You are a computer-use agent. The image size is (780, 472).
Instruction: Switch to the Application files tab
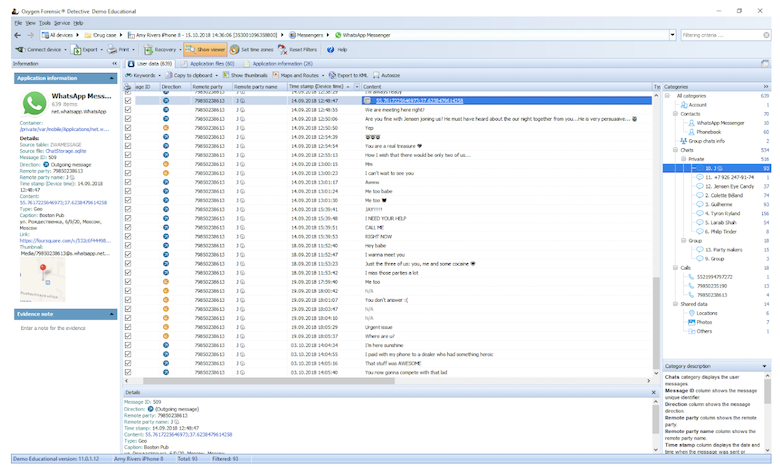point(207,64)
